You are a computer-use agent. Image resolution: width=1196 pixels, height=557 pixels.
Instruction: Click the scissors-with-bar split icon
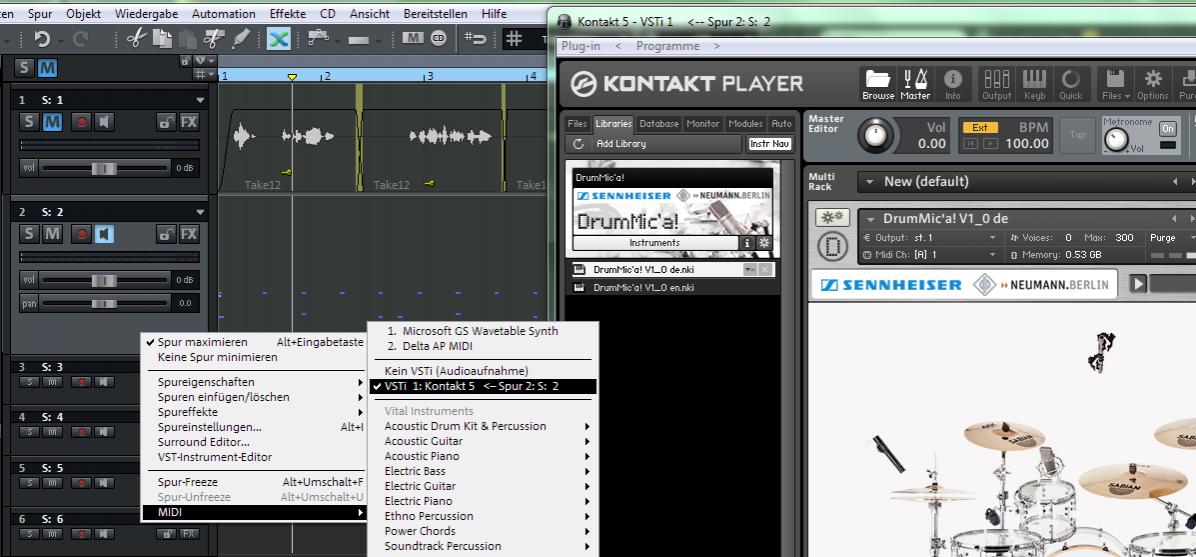click(216, 38)
